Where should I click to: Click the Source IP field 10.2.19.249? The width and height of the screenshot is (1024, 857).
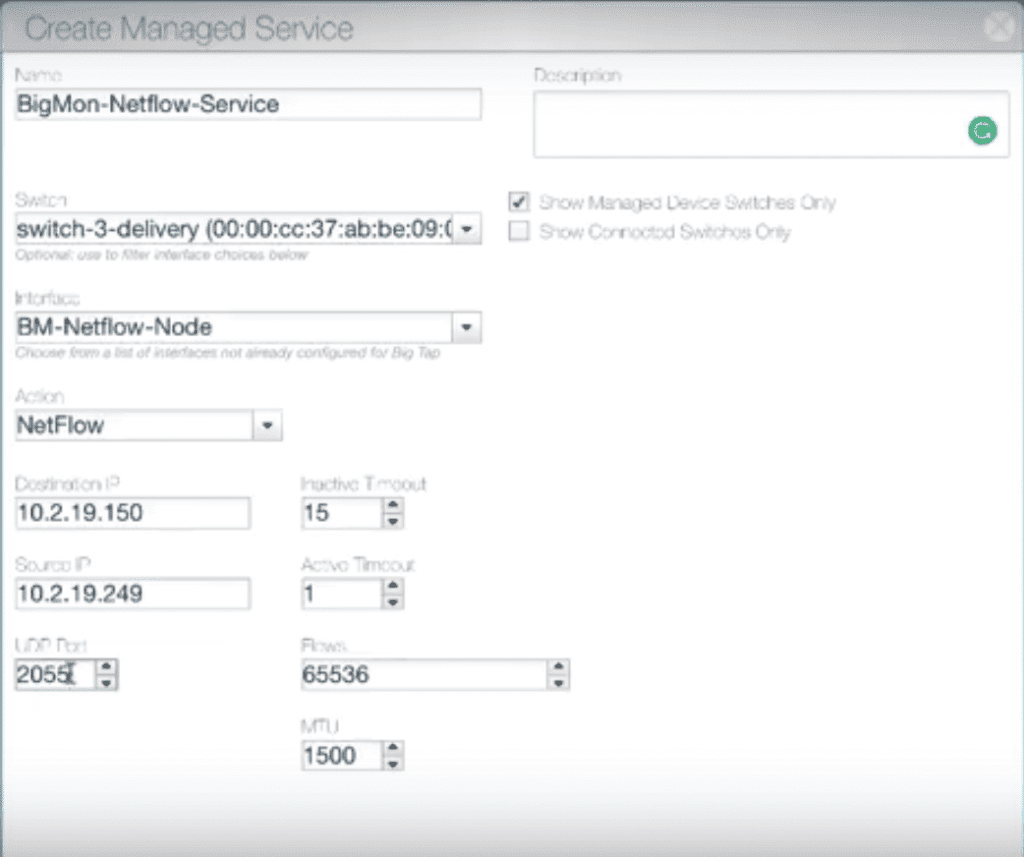tap(133, 594)
